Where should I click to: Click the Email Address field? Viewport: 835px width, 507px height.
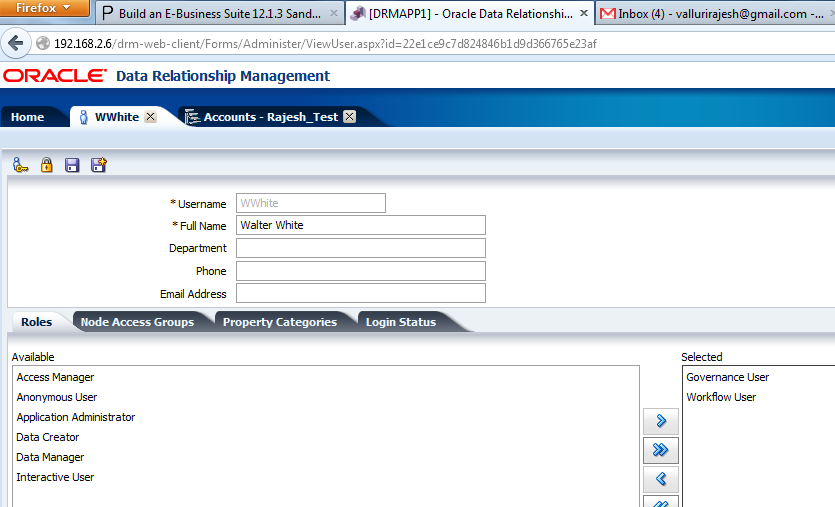click(x=361, y=293)
